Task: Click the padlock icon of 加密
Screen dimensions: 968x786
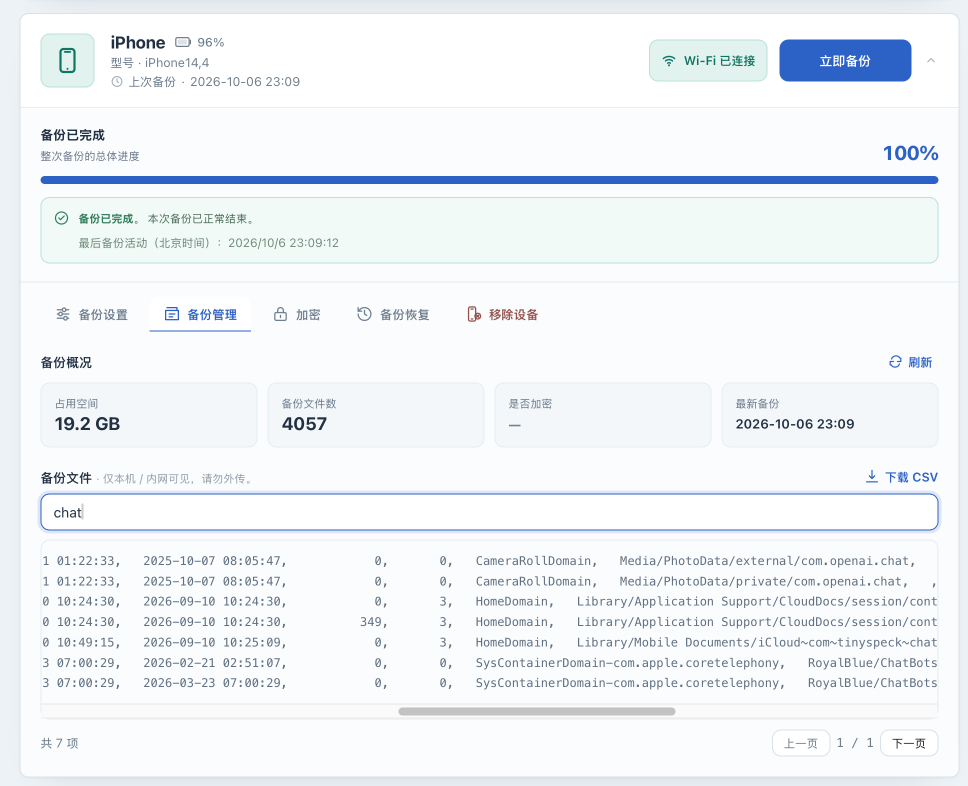Action: click(280, 314)
